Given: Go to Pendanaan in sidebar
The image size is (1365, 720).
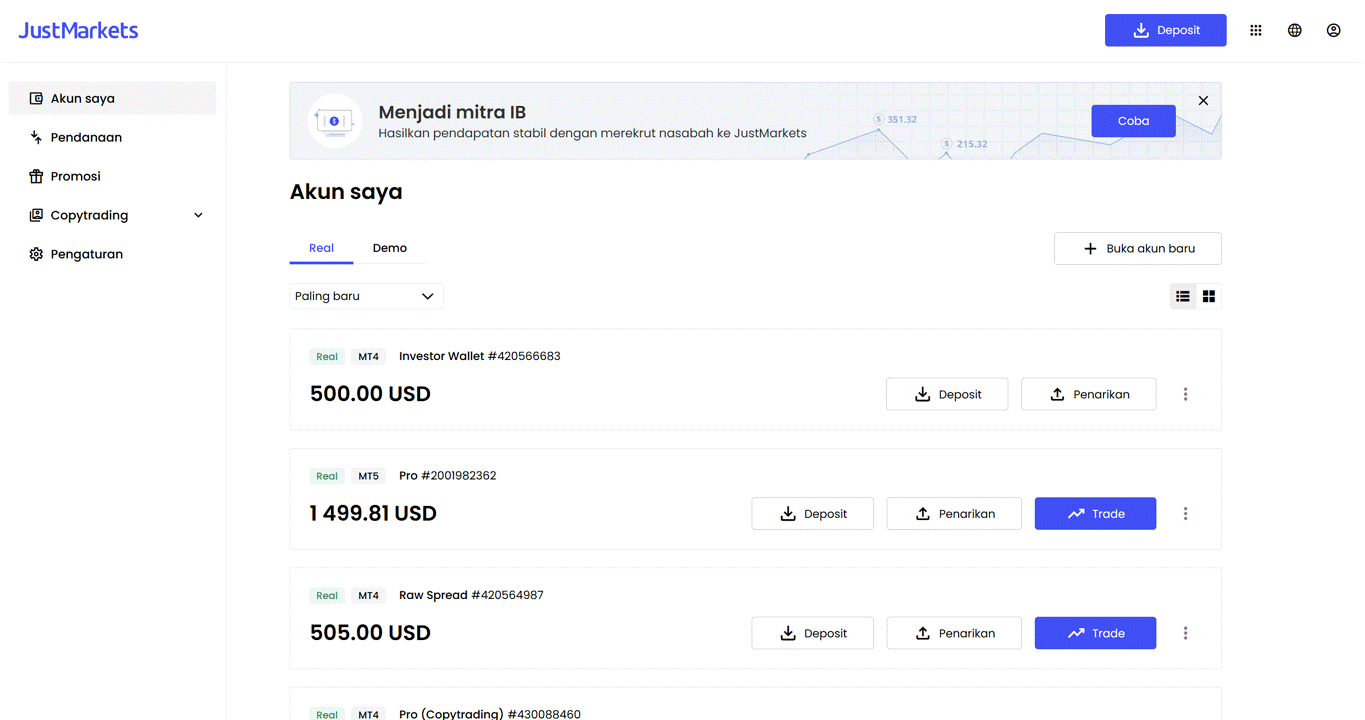Looking at the screenshot, I should click(112, 137).
